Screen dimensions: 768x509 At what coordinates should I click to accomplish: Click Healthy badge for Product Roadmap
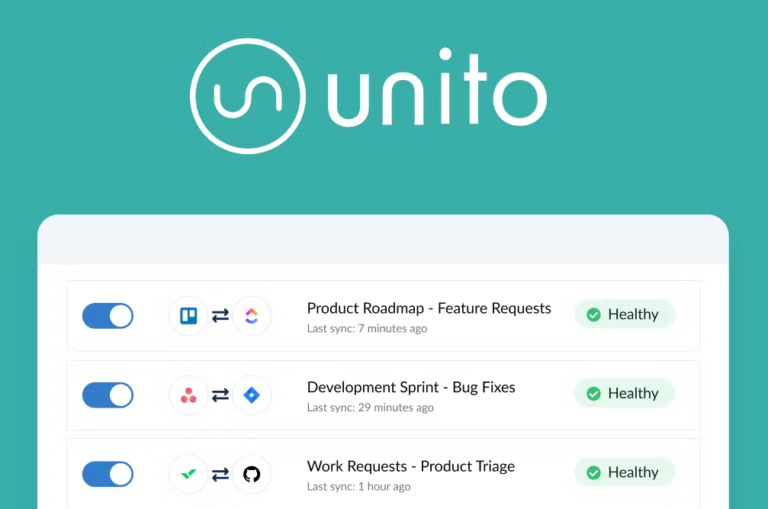coord(624,314)
